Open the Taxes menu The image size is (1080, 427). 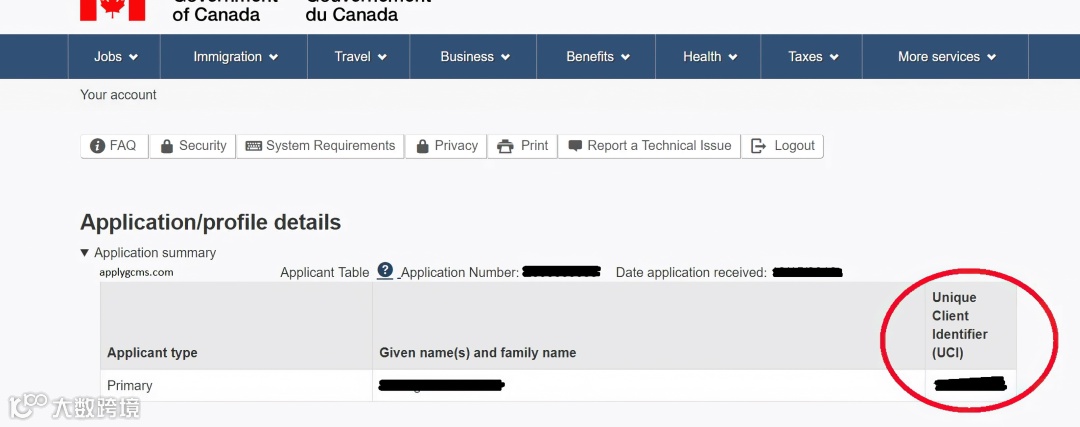coord(813,57)
